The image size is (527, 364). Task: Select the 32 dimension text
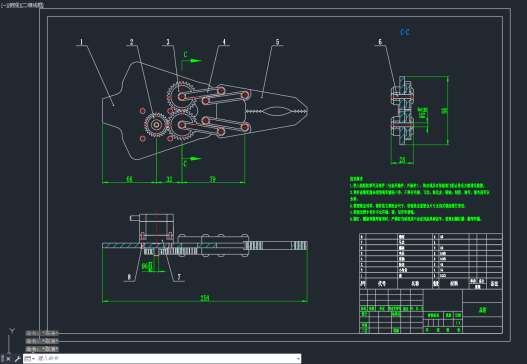(x=169, y=179)
